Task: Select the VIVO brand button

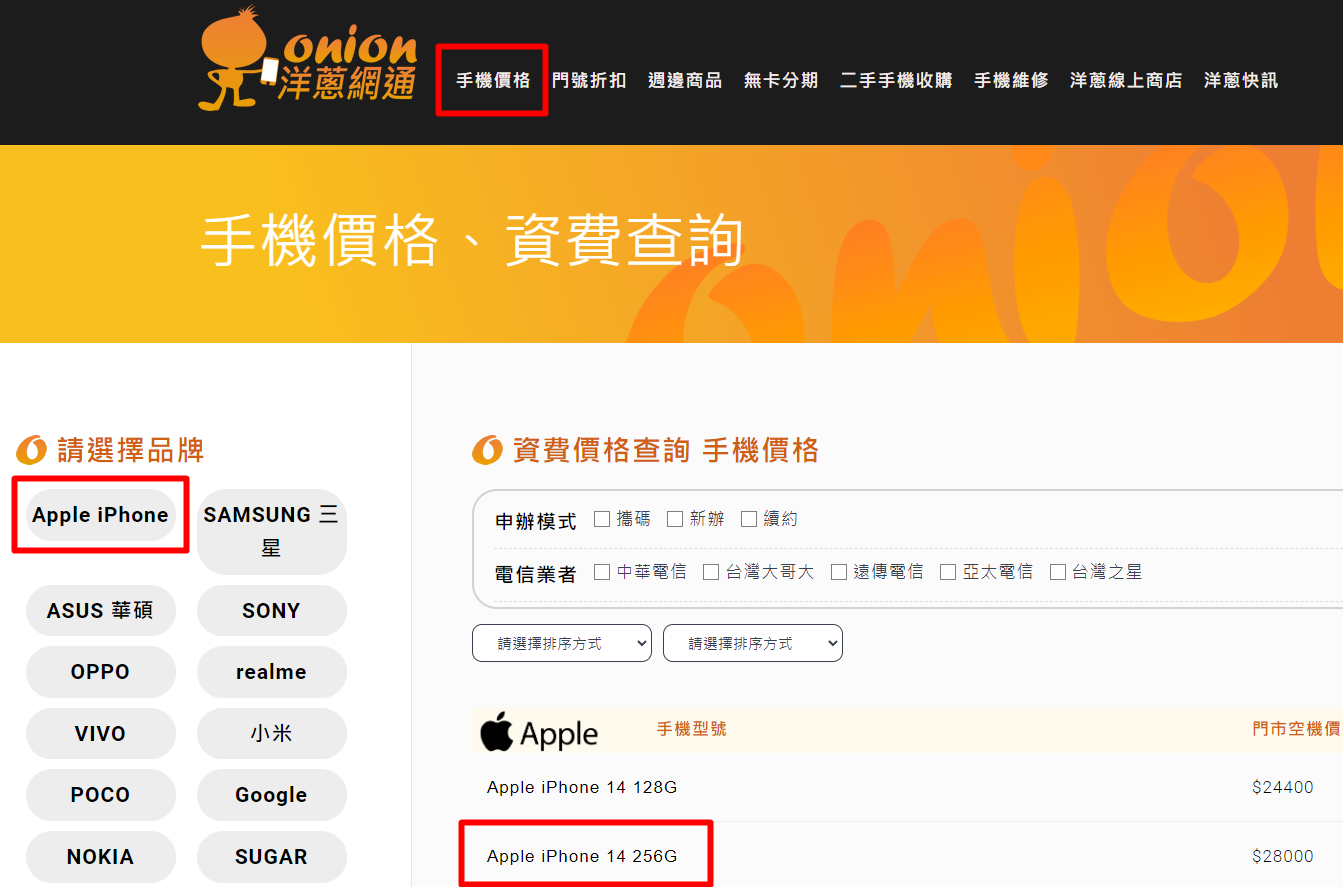Action: pyautogui.click(x=100, y=734)
